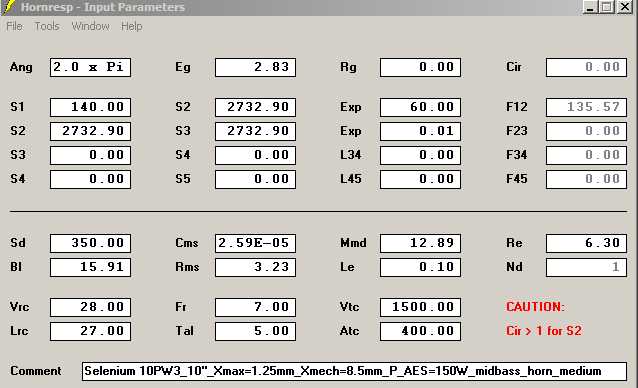The height and width of the screenshot is (388, 638).
Task: Minimize the Hornresp window
Action: 590,7
